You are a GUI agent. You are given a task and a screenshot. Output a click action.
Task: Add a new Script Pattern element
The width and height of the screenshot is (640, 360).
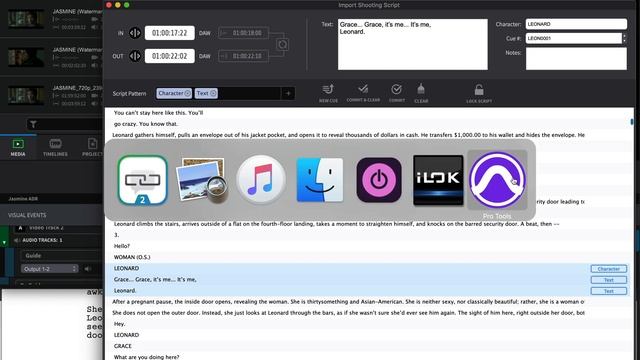point(288,93)
